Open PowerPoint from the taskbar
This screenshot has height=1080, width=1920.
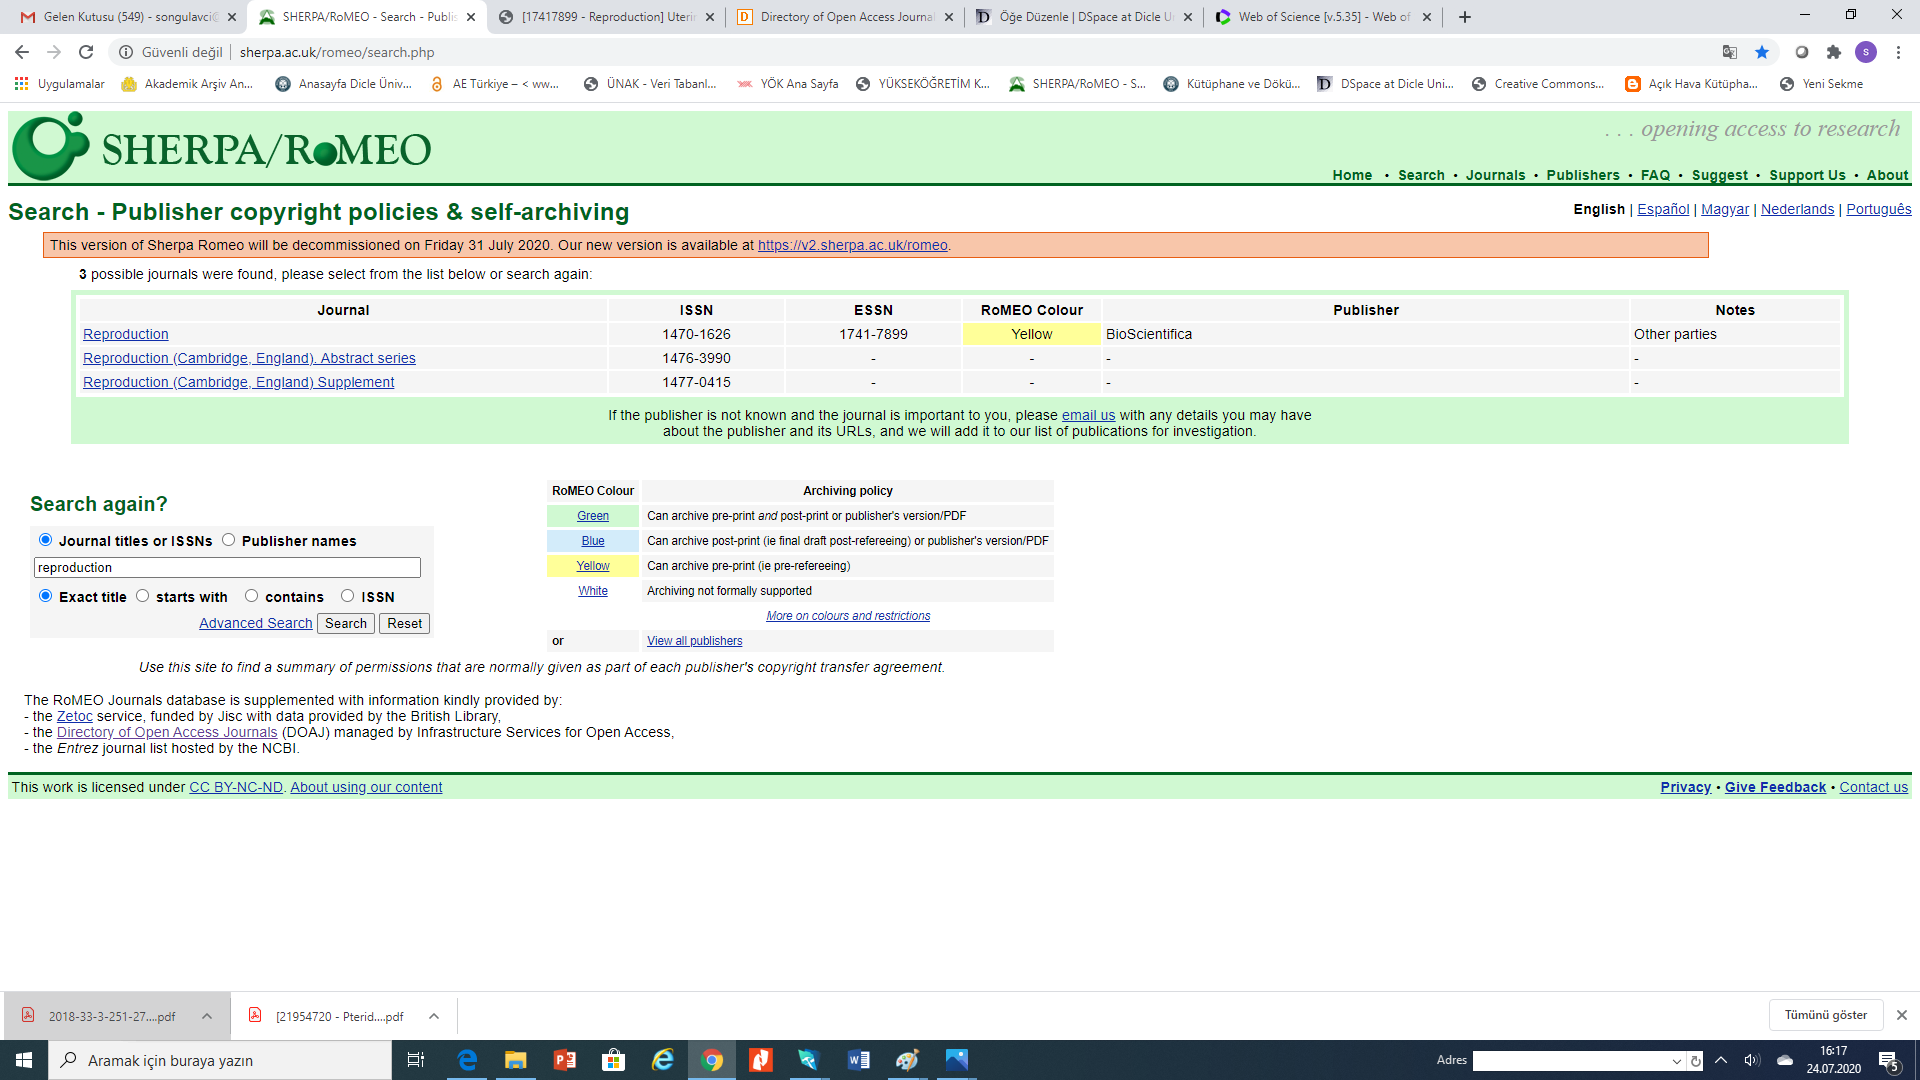point(564,1060)
